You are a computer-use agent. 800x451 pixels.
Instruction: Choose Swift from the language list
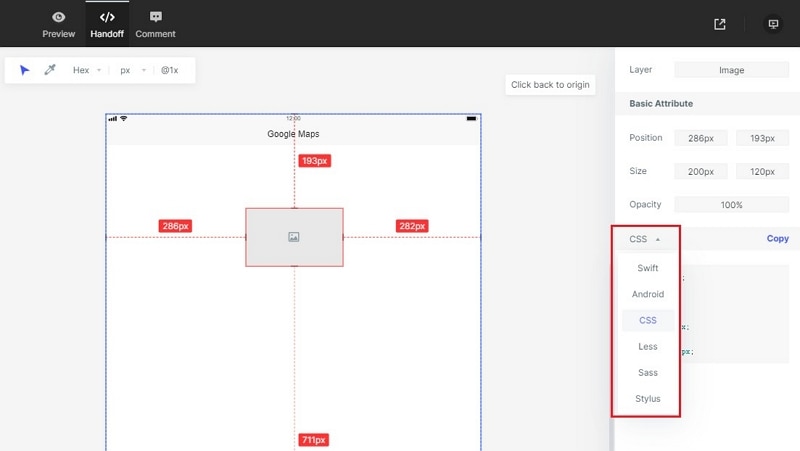(x=647, y=268)
